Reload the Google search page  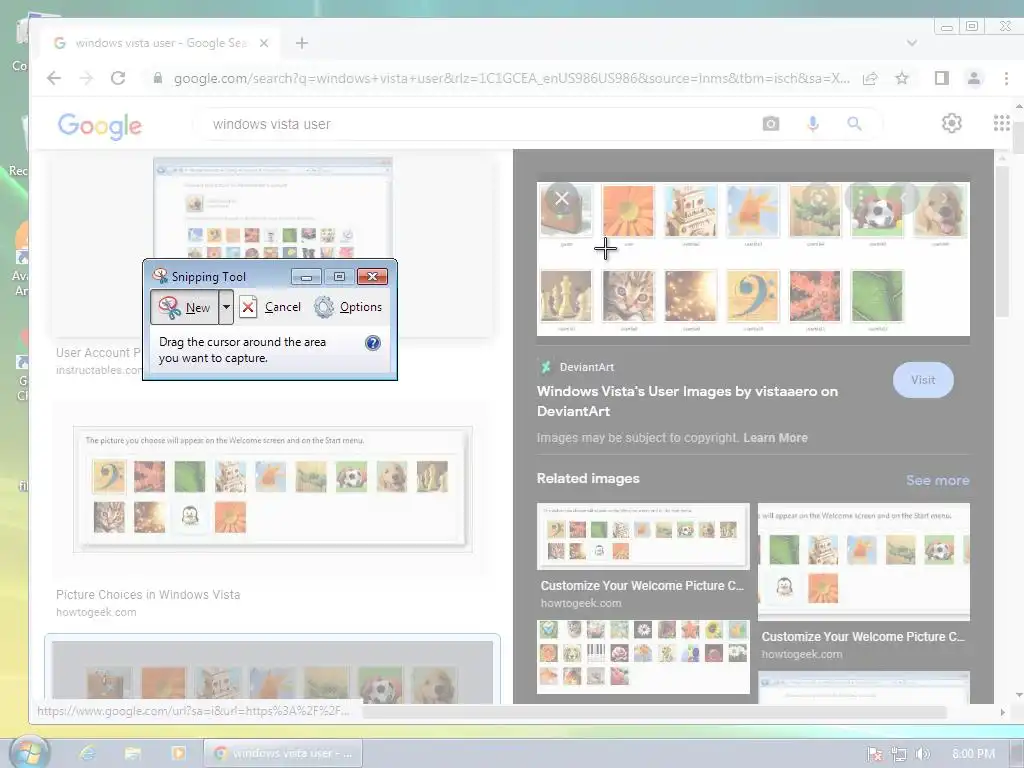(118, 78)
